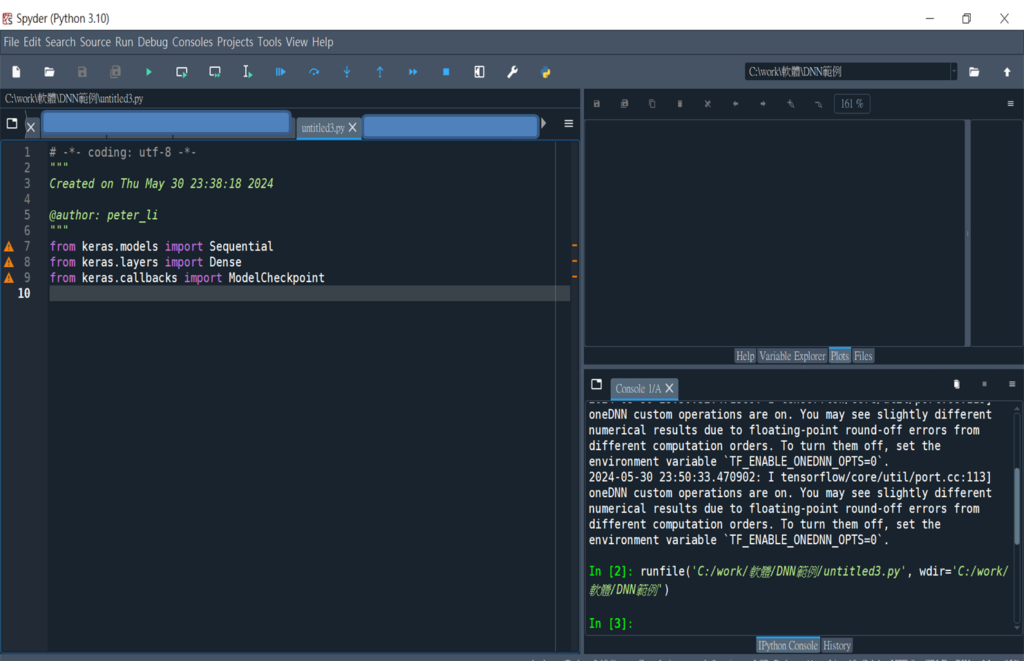
Task: Open the Debug menu
Action: click(153, 42)
